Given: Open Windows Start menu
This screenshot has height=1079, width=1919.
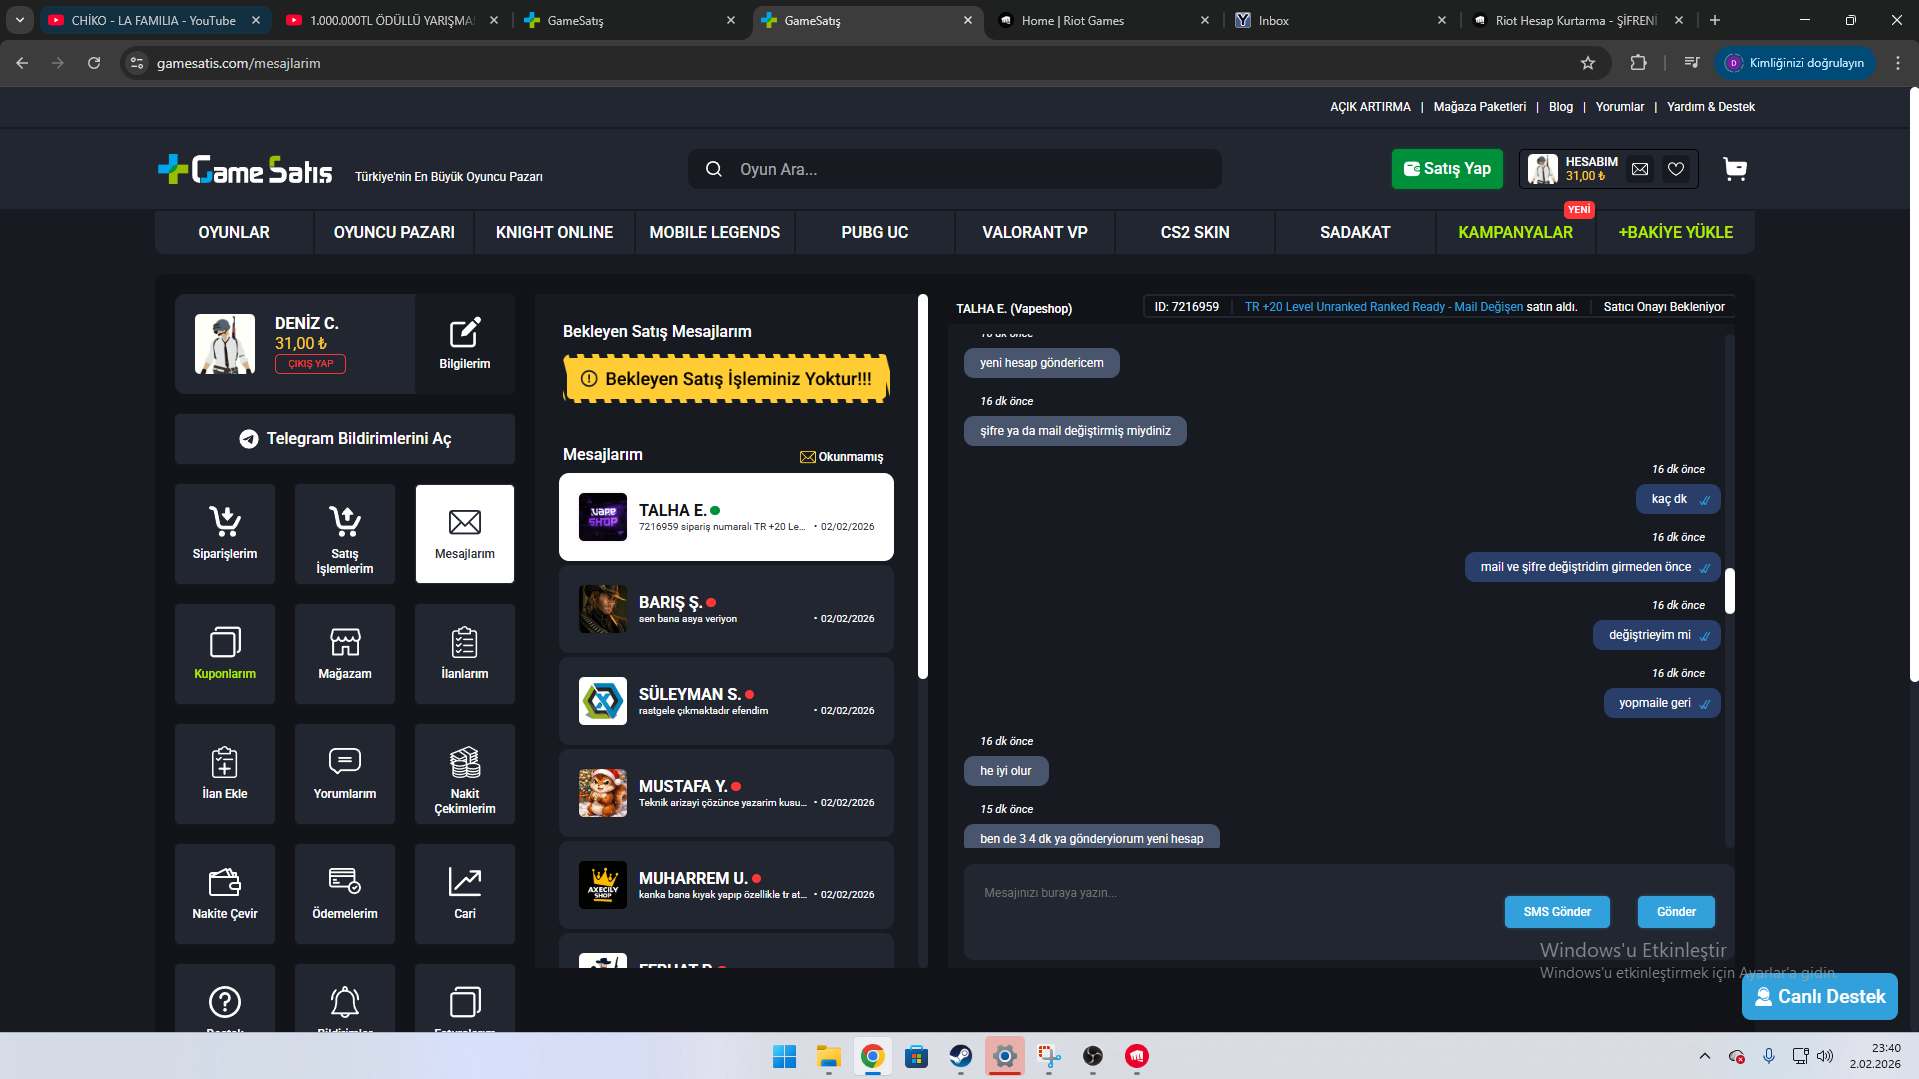Looking at the screenshot, I should [785, 1056].
